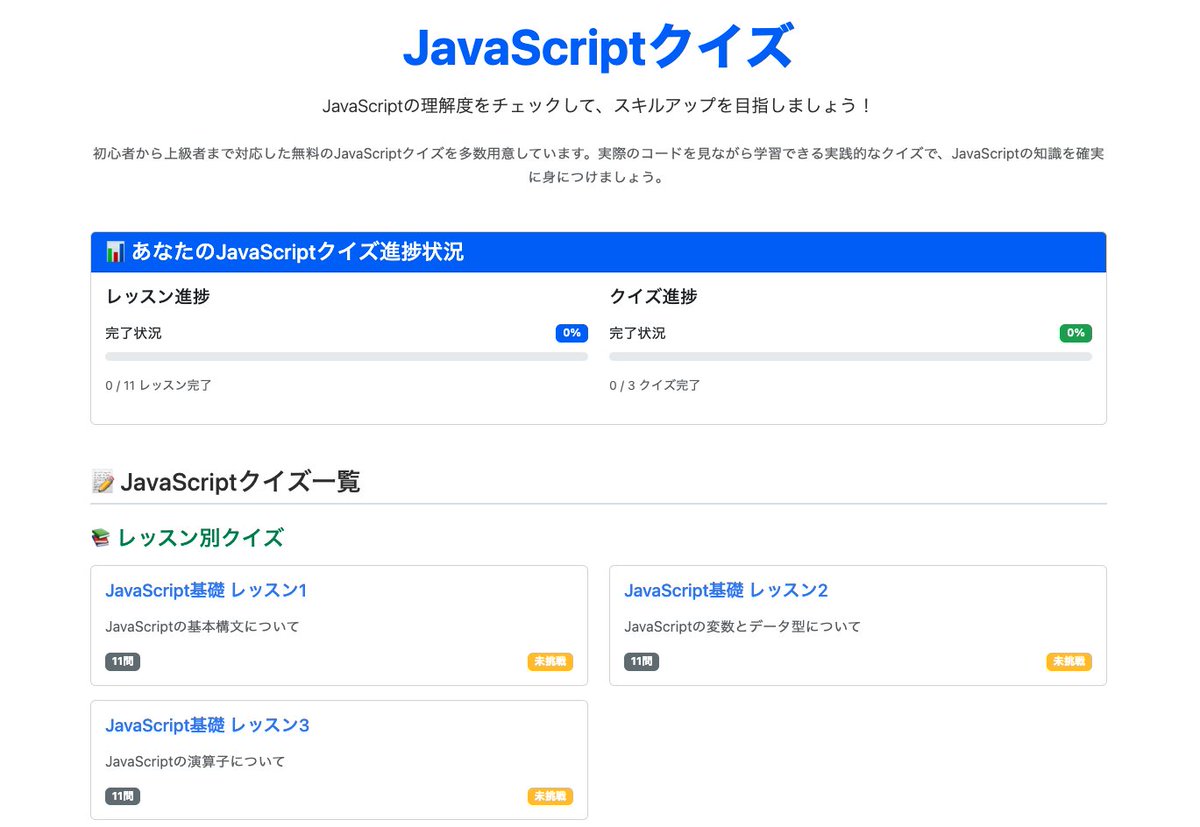Click the bar chart emoji in progress header

coord(115,252)
